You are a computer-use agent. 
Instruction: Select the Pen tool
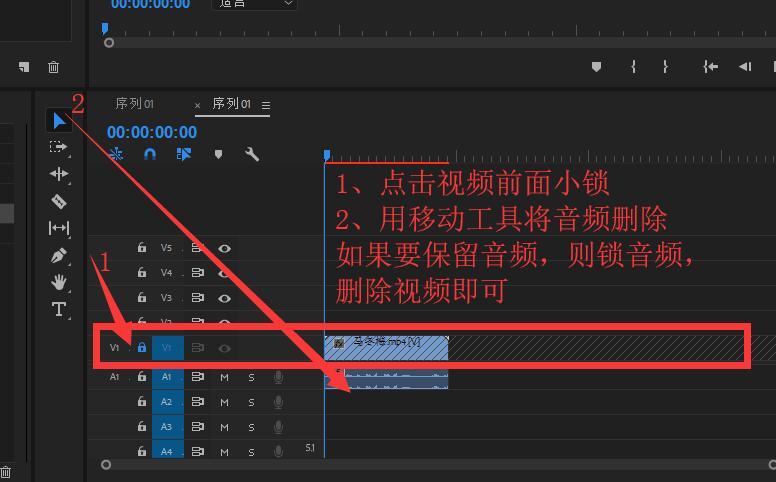click(59, 255)
